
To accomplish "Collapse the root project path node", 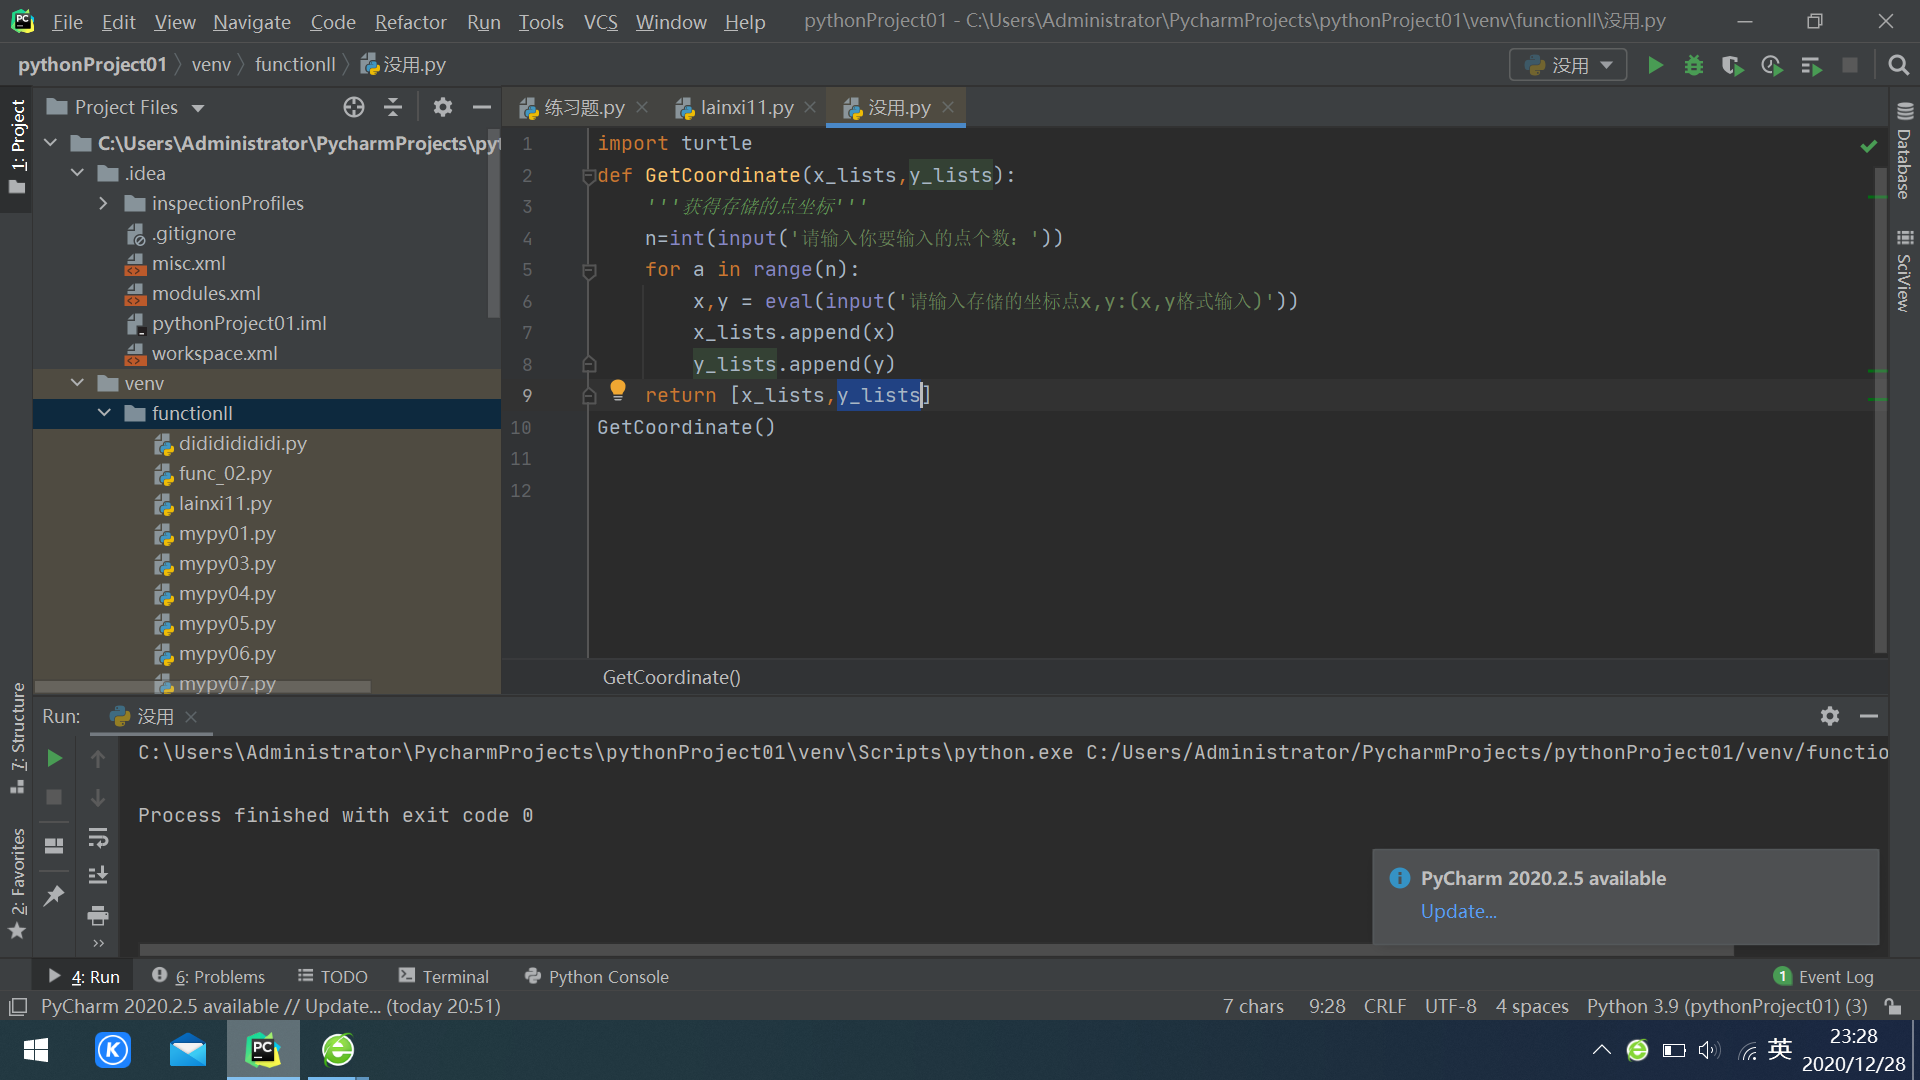I will click(x=51, y=143).
